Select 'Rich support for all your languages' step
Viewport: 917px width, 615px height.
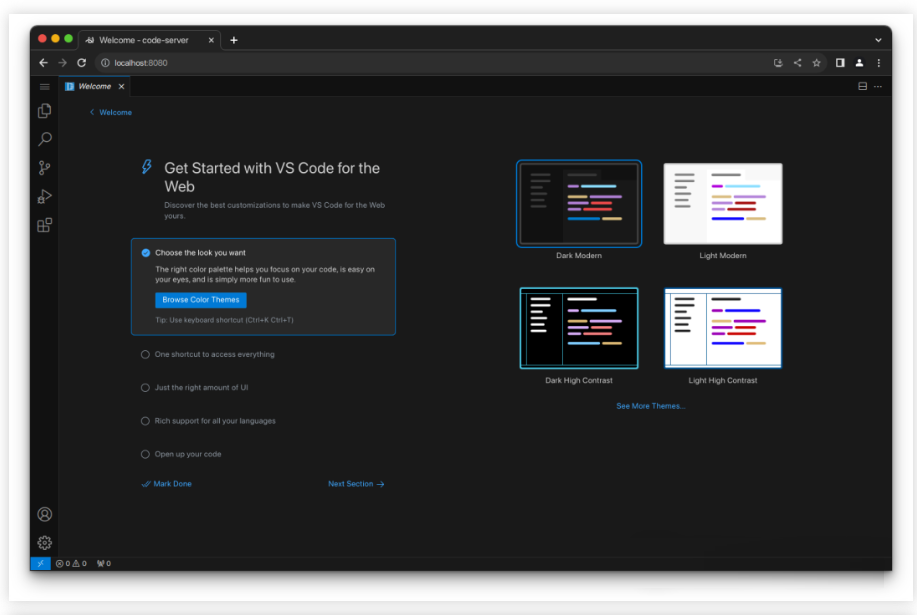tap(208, 421)
